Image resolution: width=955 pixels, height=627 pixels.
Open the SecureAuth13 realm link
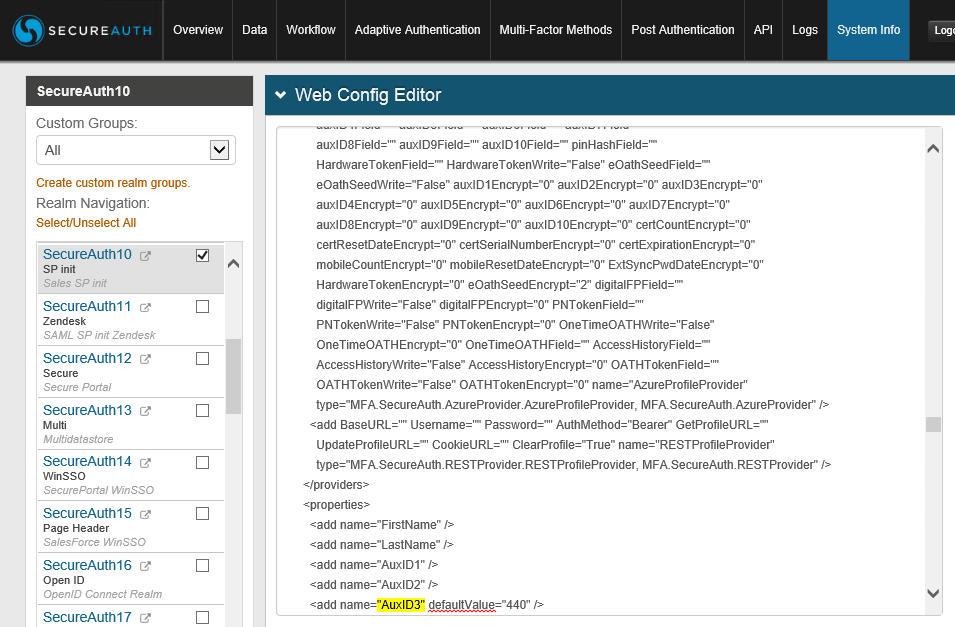[87, 410]
